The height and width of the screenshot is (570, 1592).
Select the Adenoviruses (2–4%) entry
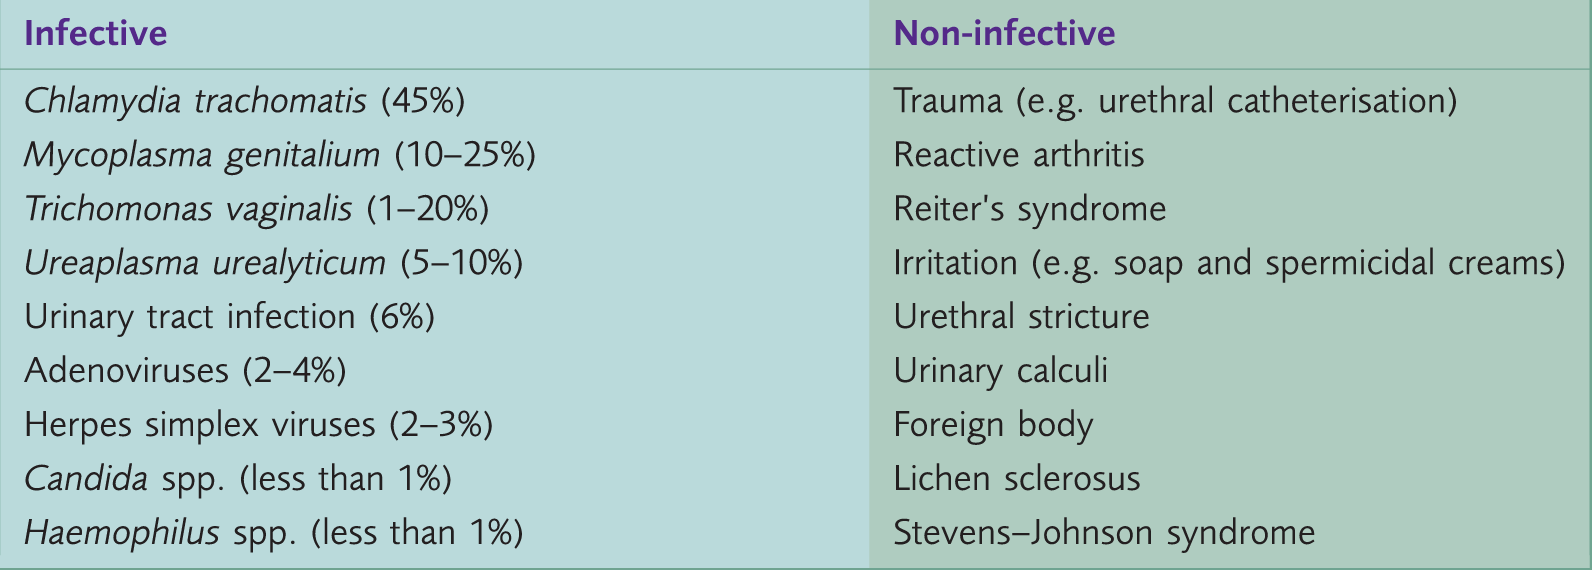pos(185,371)
